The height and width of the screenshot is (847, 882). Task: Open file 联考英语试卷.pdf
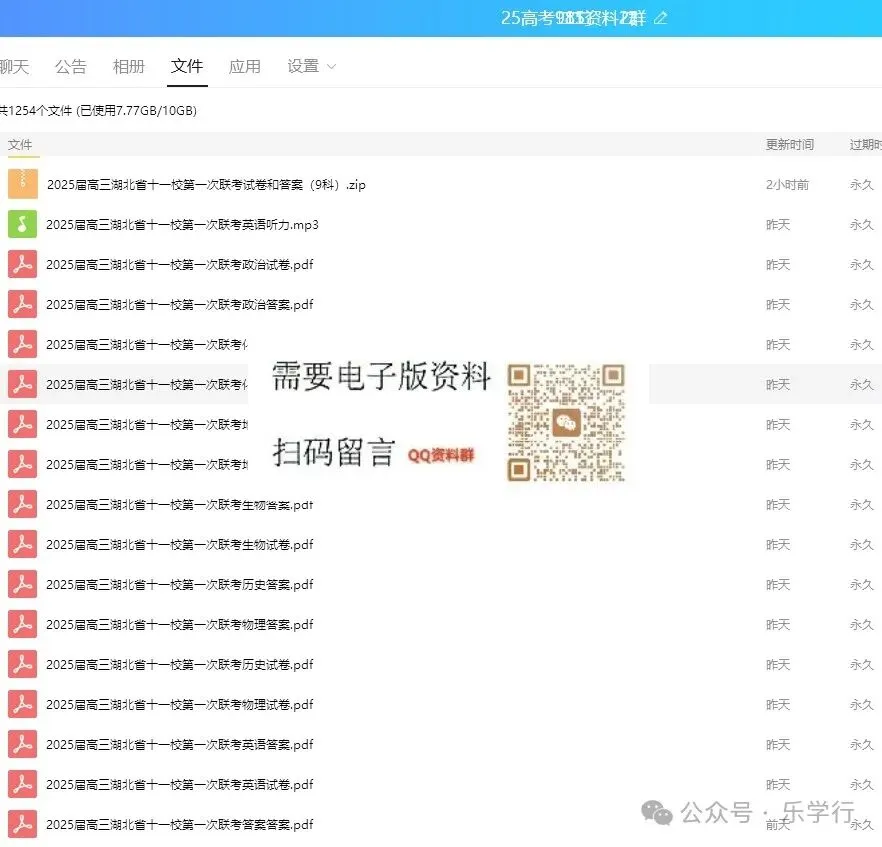(x=179, y=784)
